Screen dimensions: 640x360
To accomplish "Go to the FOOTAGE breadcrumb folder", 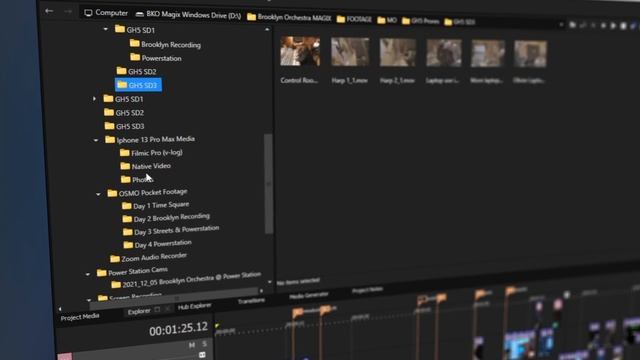I will [354, 19].
